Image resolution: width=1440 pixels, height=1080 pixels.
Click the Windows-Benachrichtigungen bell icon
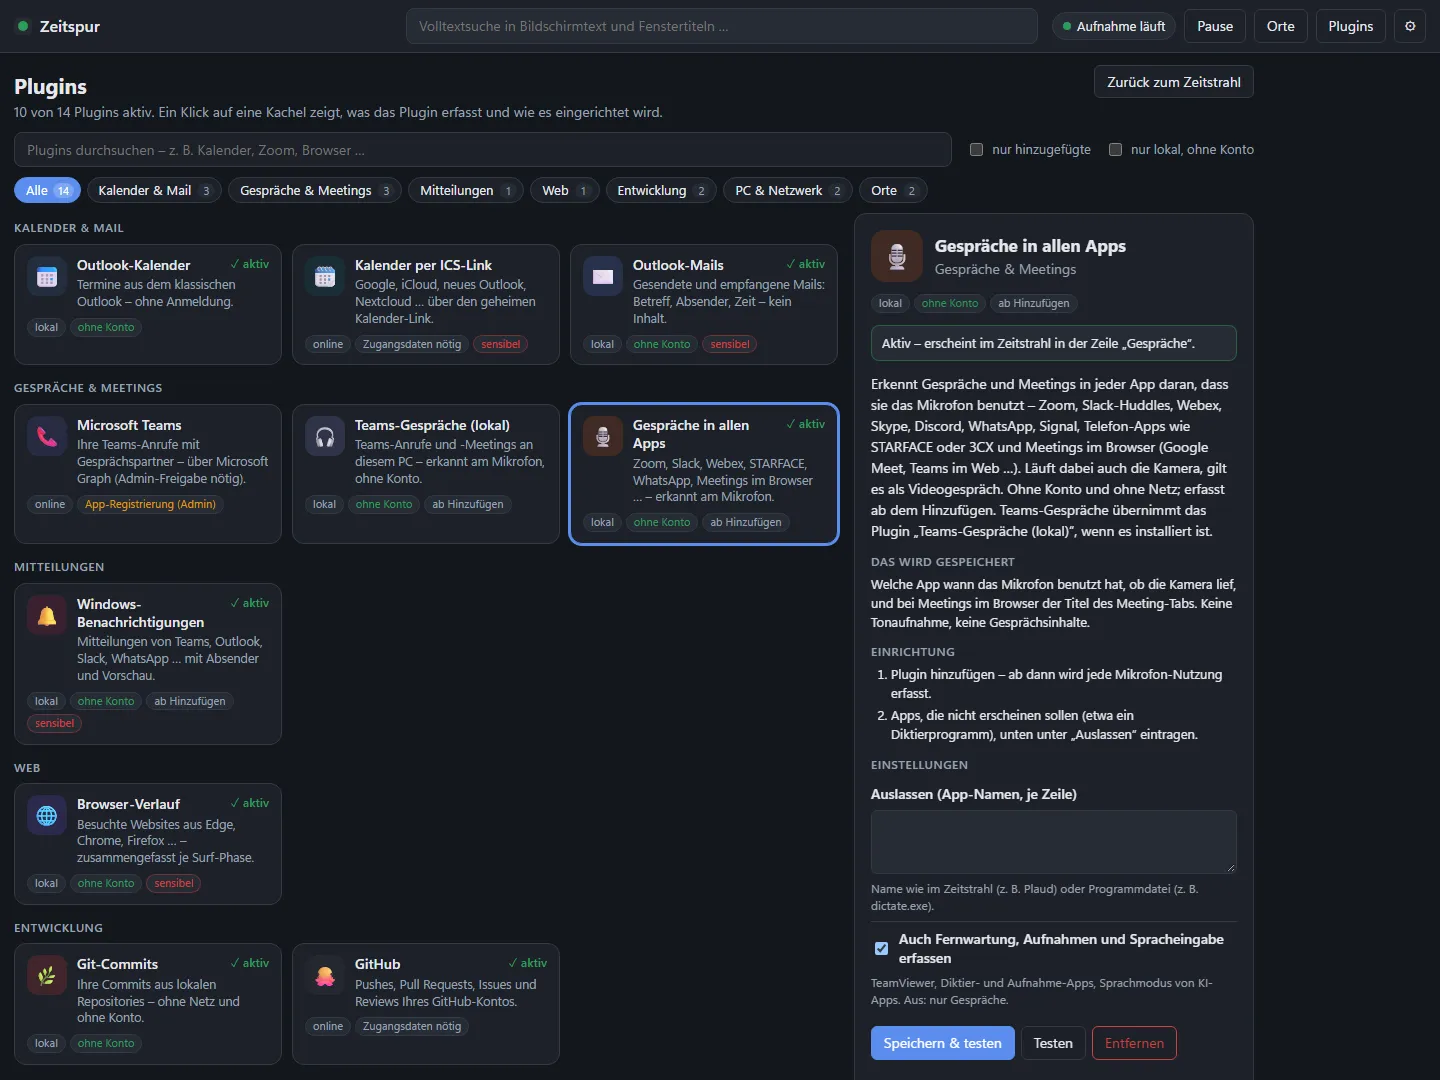point(47,616)
